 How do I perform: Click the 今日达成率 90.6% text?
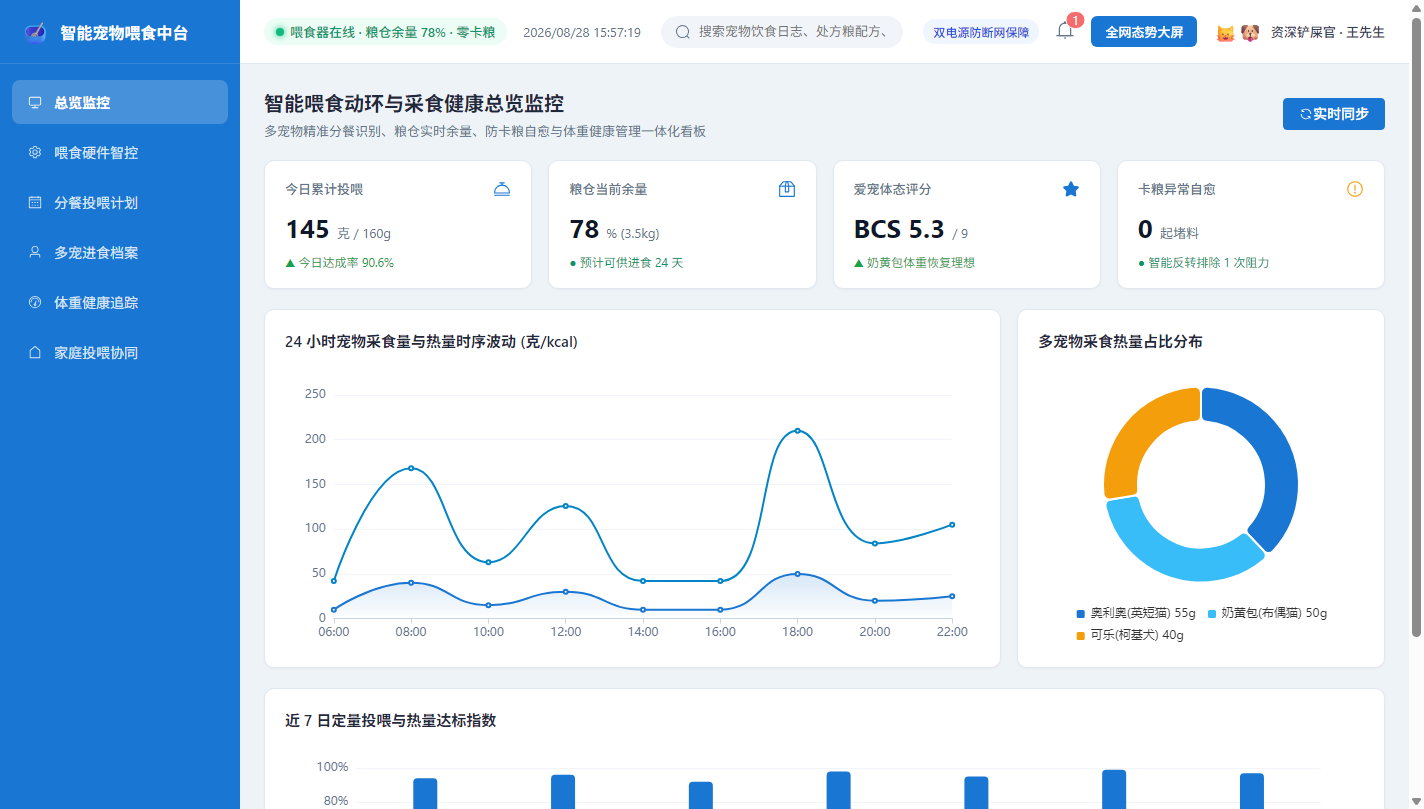[x=339, y=263]
